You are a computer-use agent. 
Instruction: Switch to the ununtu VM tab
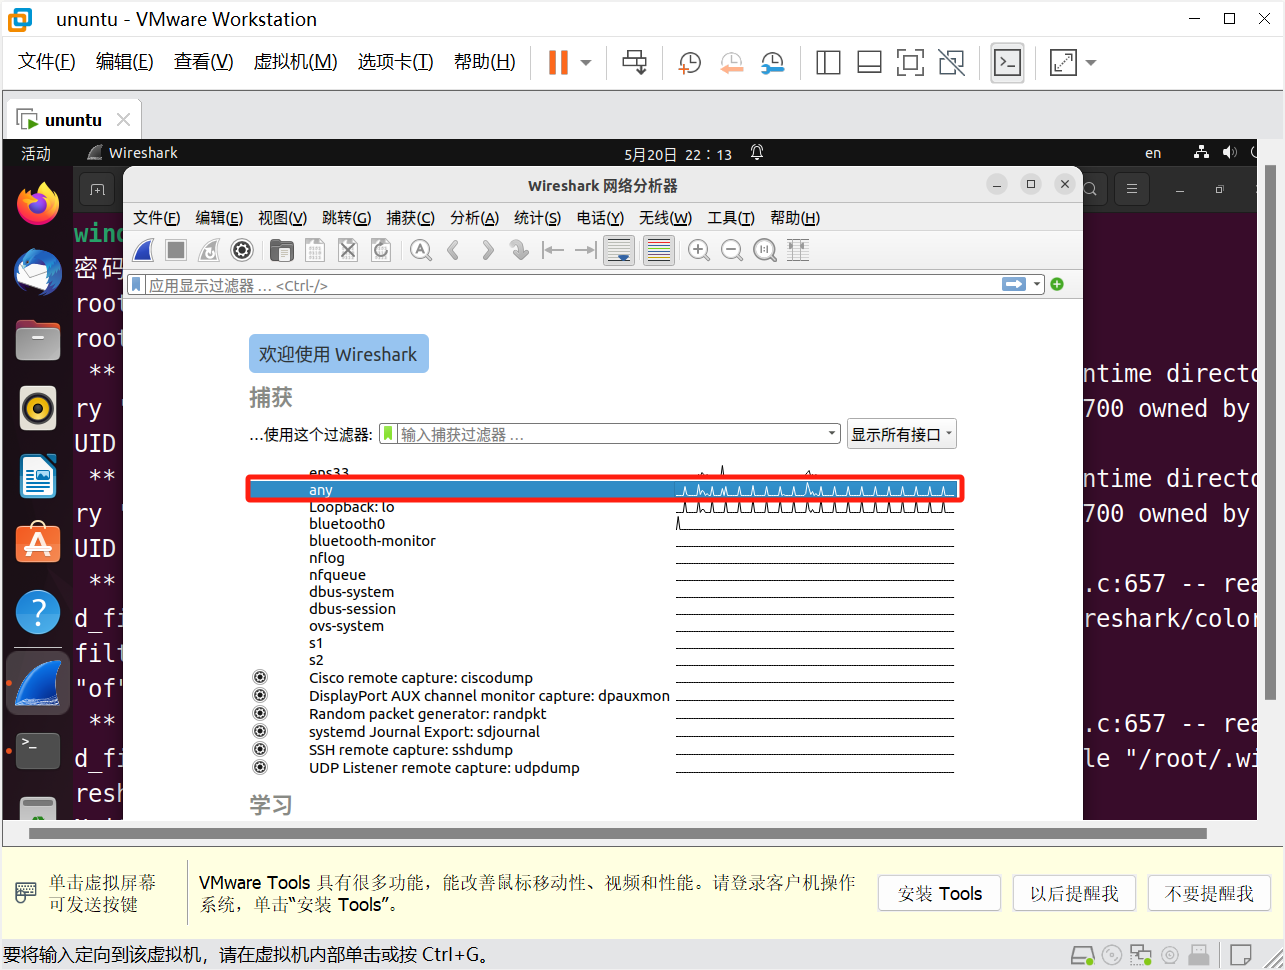pyautogui.click(x=73, y=120)
